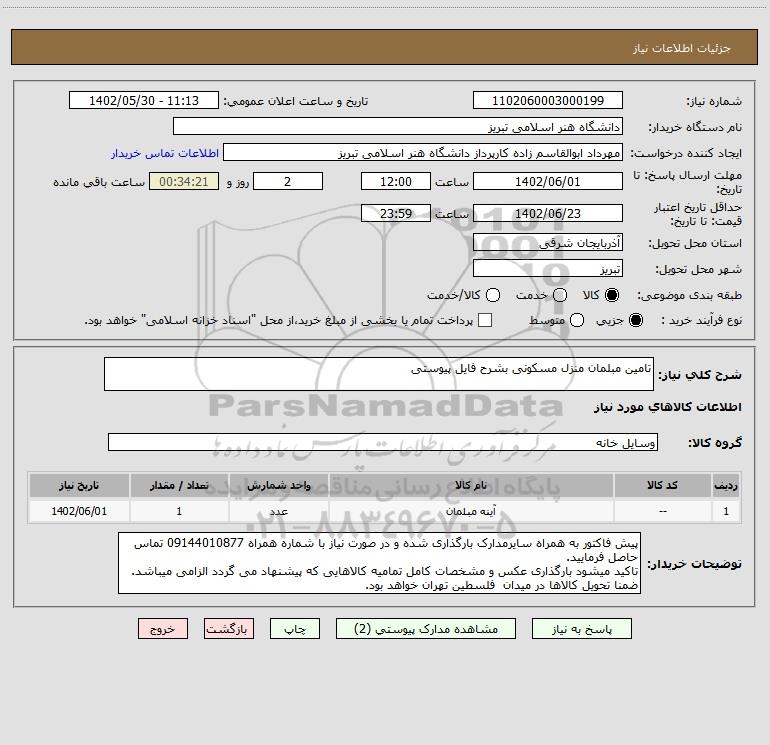770x745 pixels.
Task: Click delivery city field تبریز
Action: pyautogui.click(x=548, y=269)
